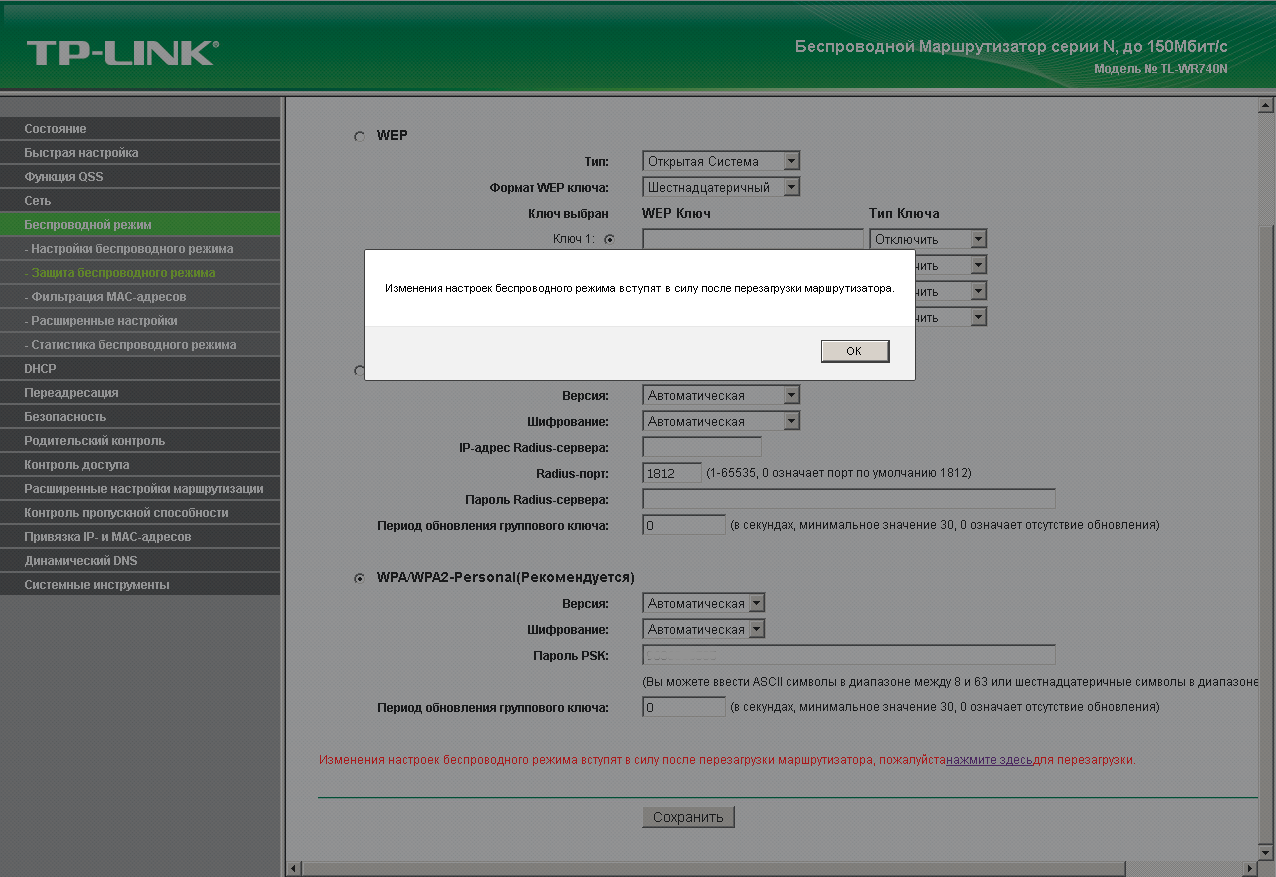Open the Версия dropdown under WPA/WPA2-Personal
This screenshot has width=1276, height=877.
point(704,603)
